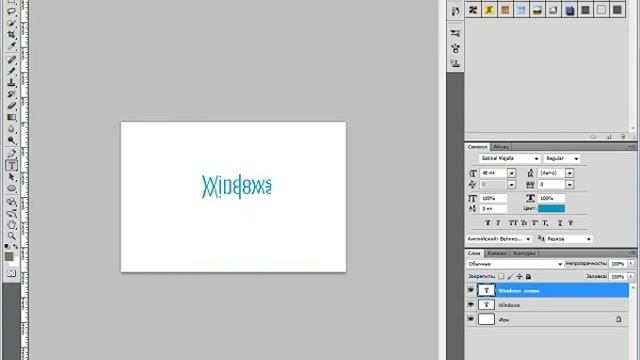This screenshot has width=640, height=360.
Task: Toggle lock all in Layers panel
Action: point(529,276)
